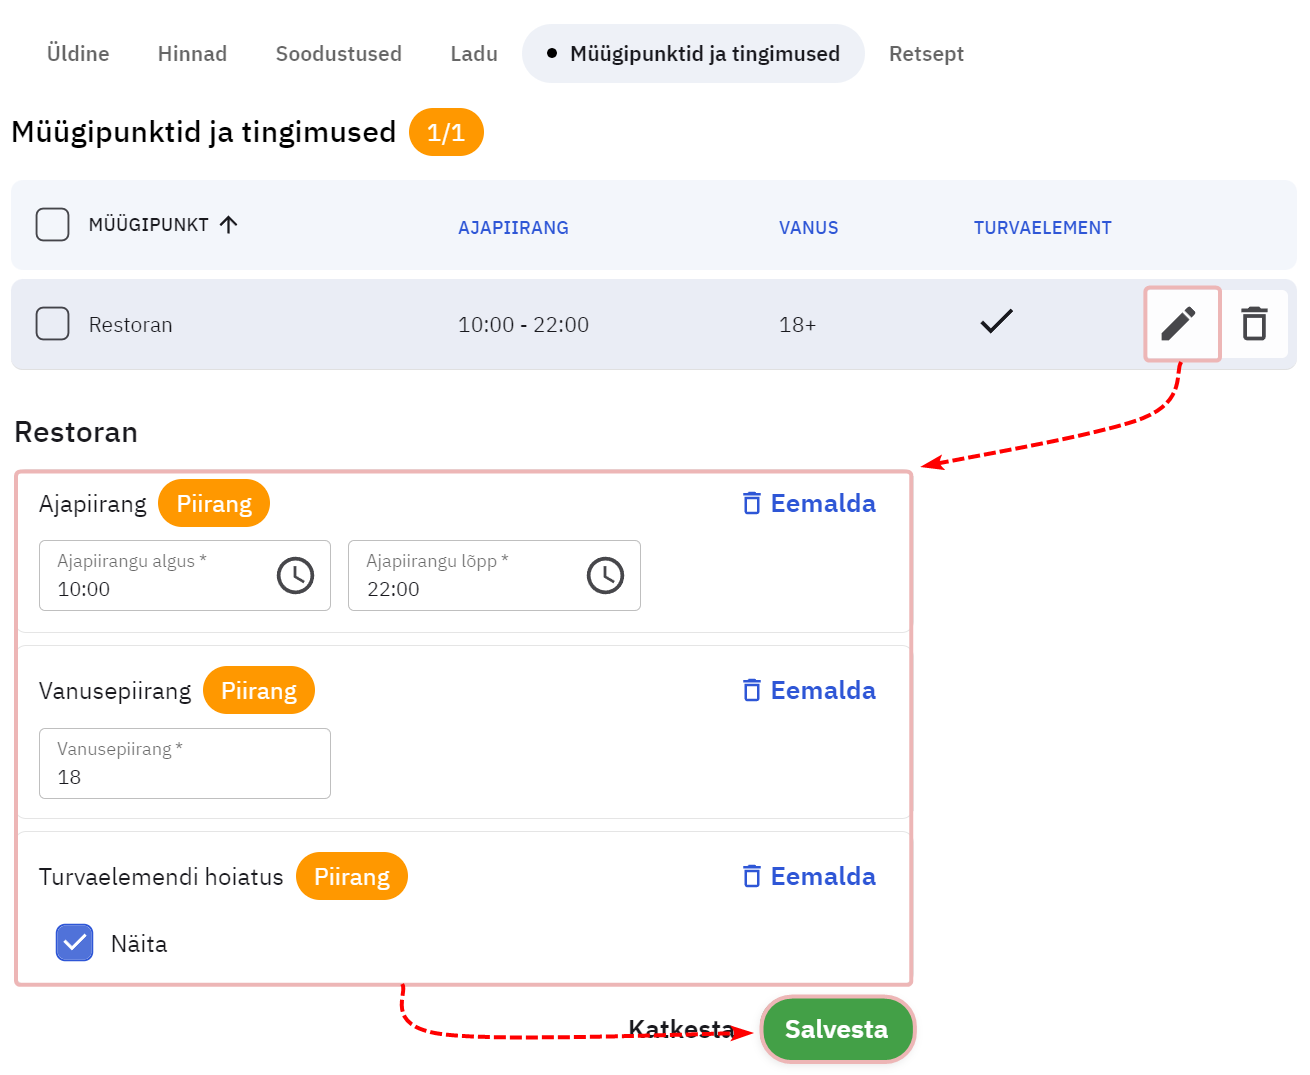Screen dimensions: 1310x1075
Task: Open the Ladu tab
Action: (x=473, y=54)
